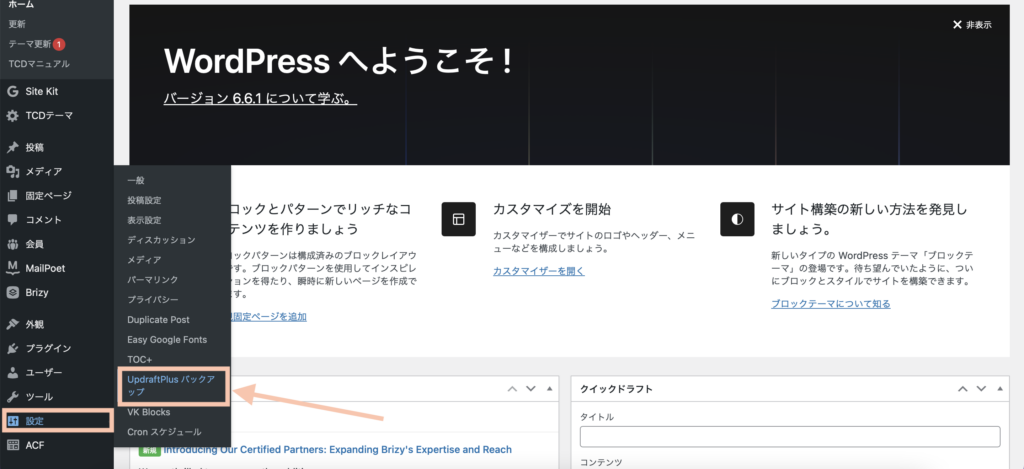Collapse the left dashboard widget
Image resolution: width=1024 pixels, height=469 pixels.
tap(549, 389)
